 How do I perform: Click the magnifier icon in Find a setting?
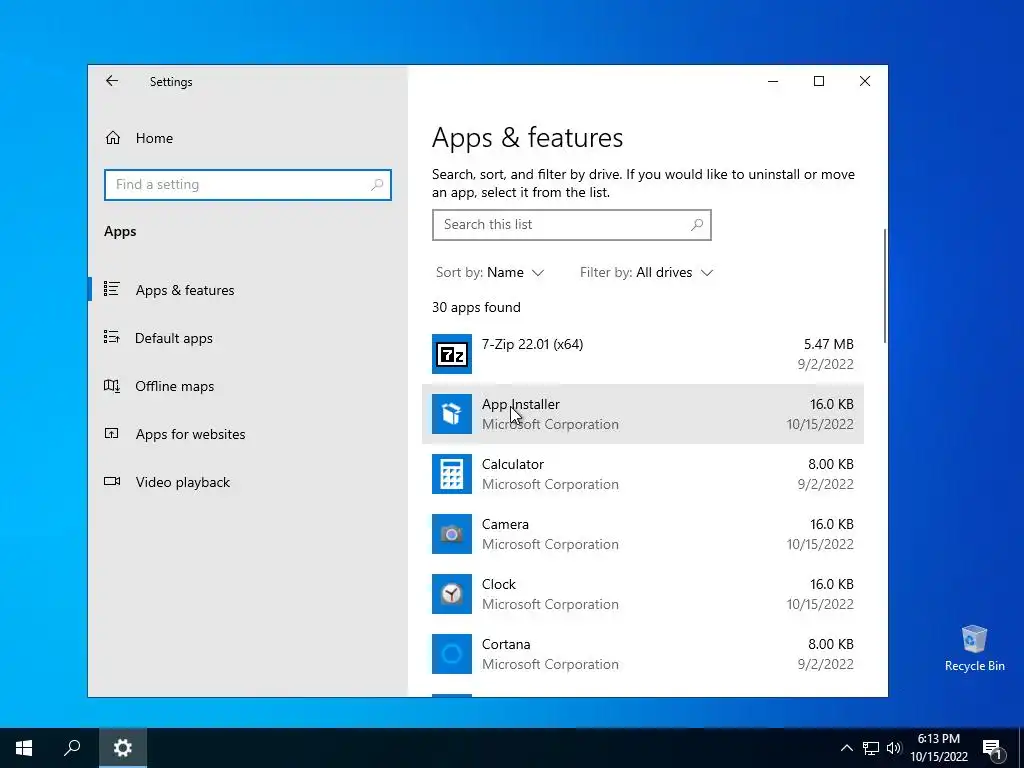point(377,185)
